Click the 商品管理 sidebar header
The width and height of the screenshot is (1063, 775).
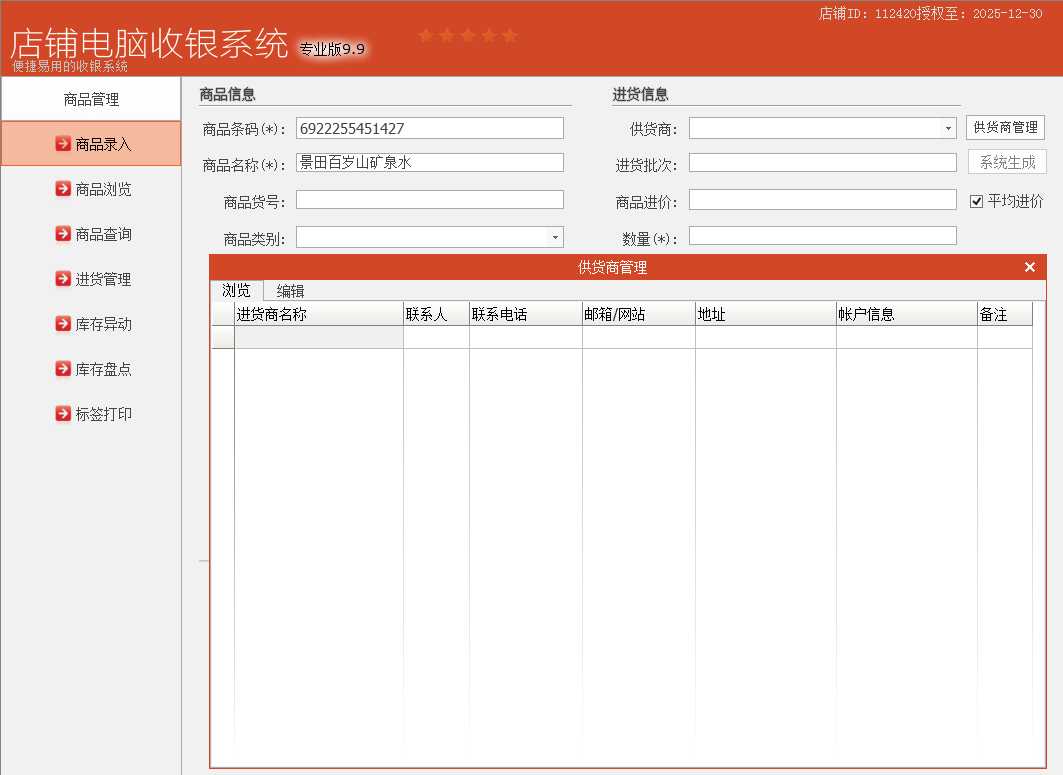click(x=92, y=99)
